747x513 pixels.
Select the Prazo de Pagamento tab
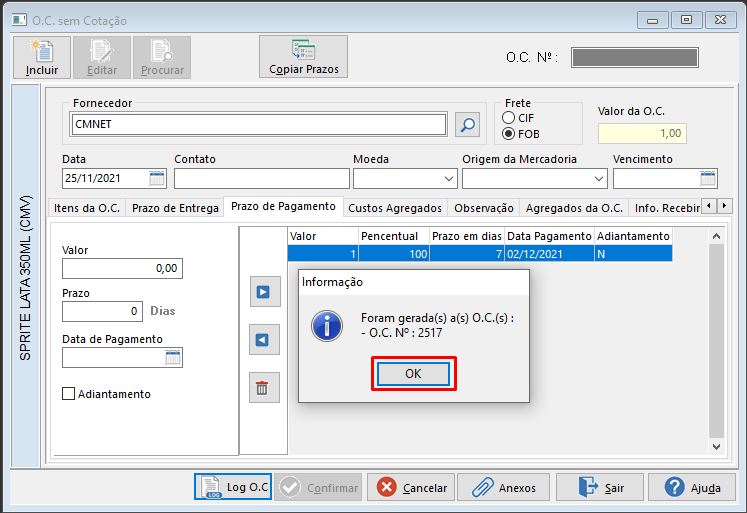coord(283,206)
